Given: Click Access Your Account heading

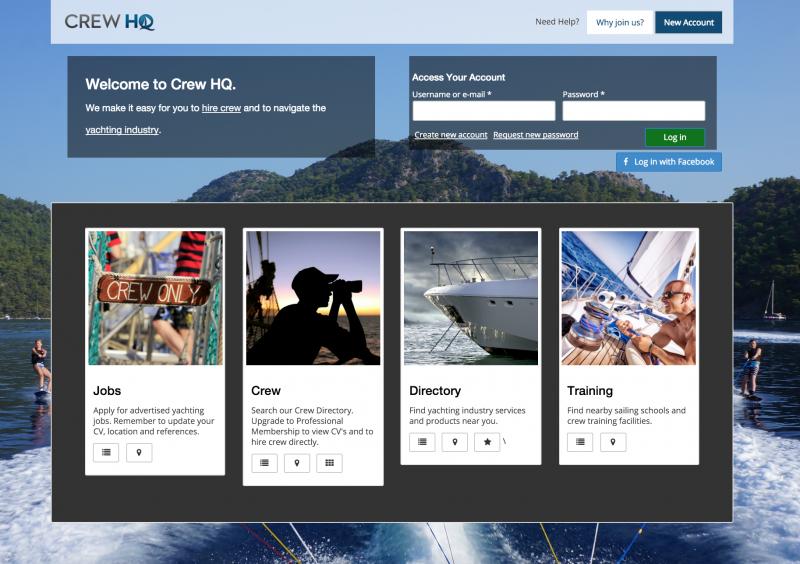Looking at the screenshot, I should 459,78.
